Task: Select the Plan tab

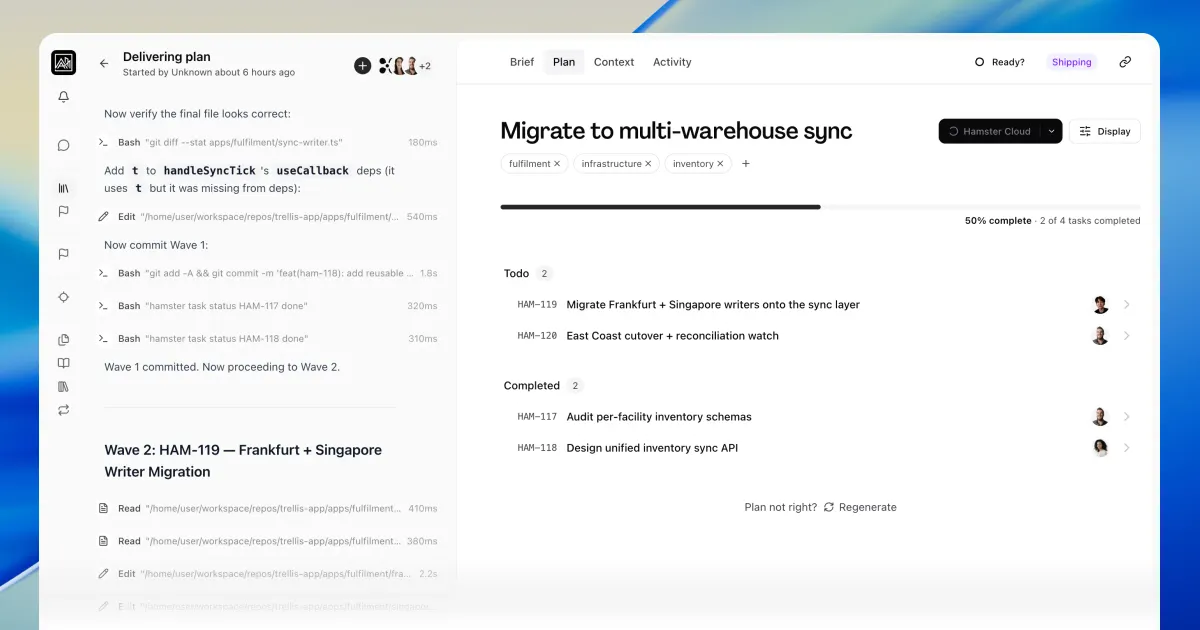Action: tap(564, 62)
